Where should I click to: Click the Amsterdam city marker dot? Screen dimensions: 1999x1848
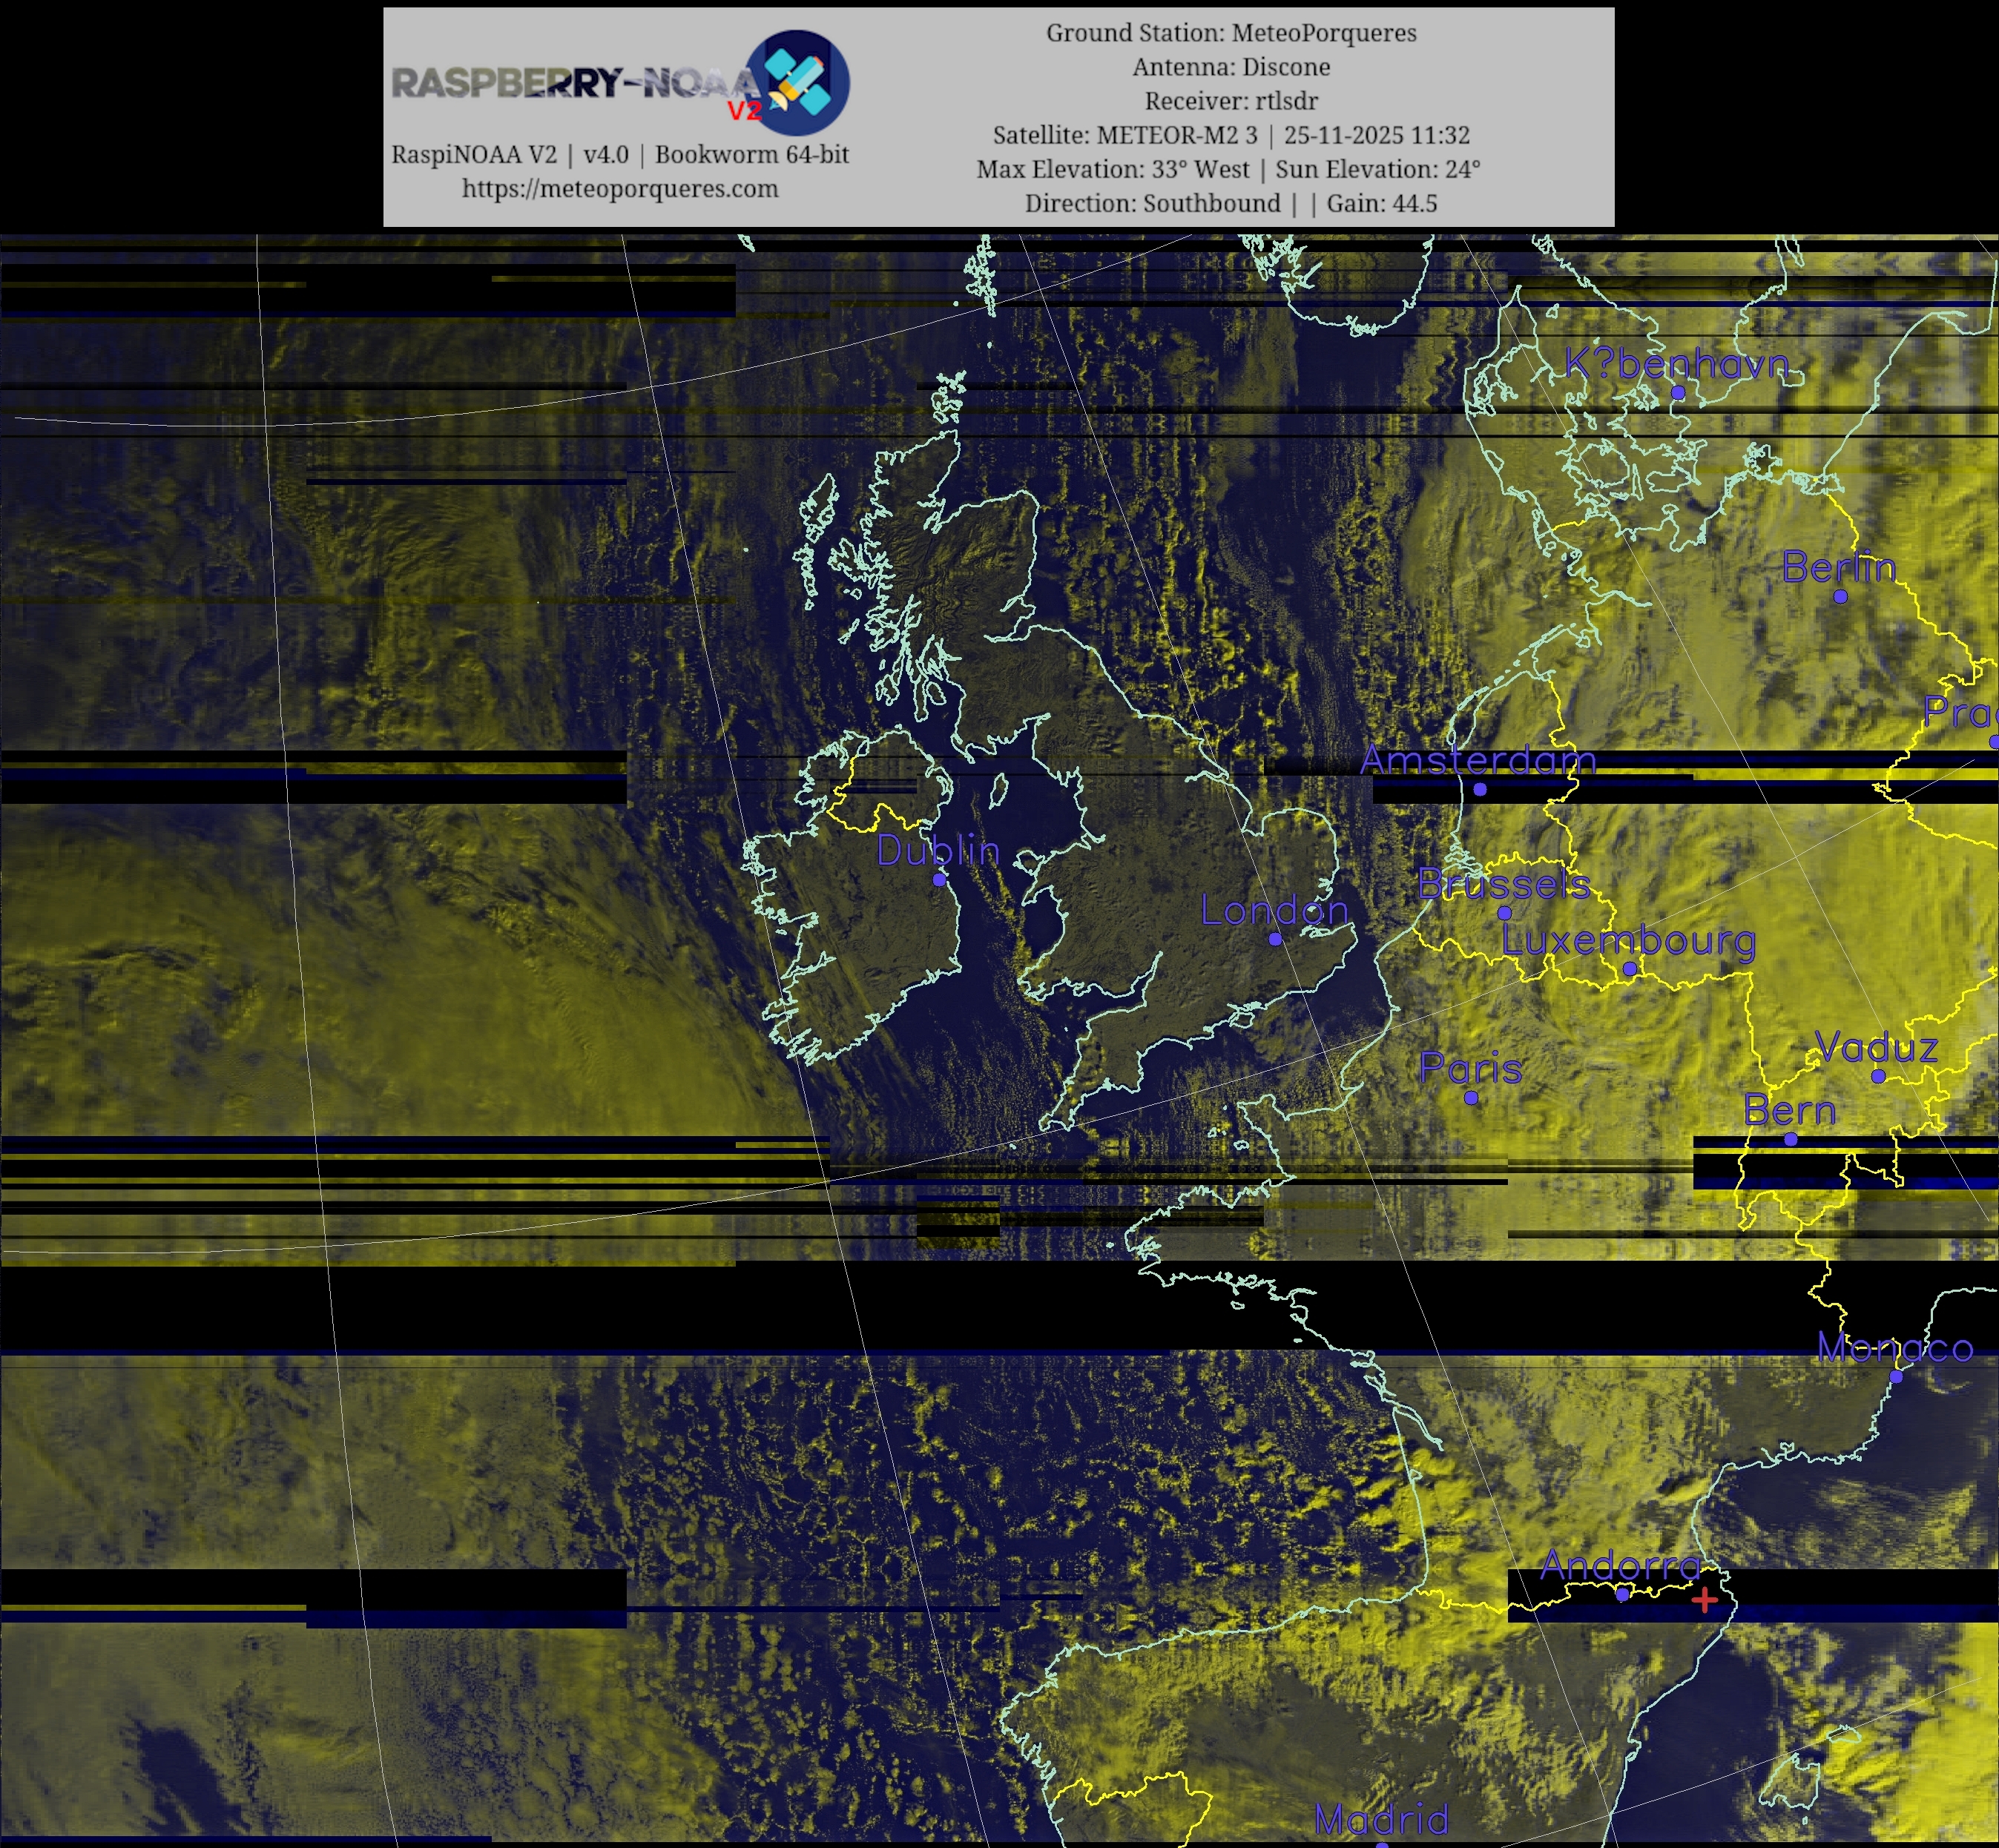(x=1480, y=789)
